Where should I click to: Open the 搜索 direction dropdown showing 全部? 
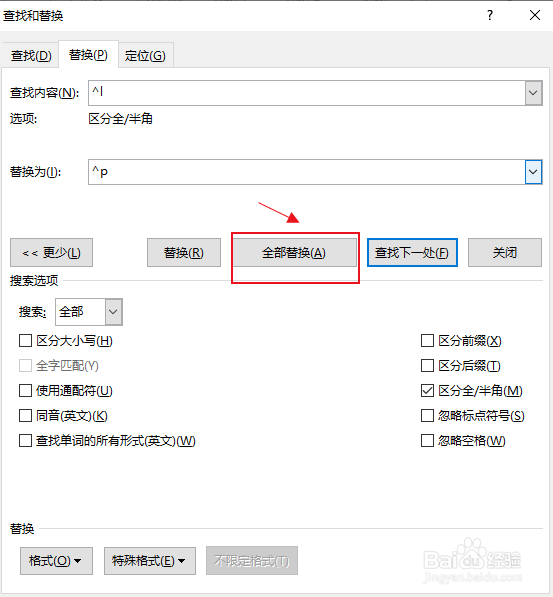[x=89, y=312]
